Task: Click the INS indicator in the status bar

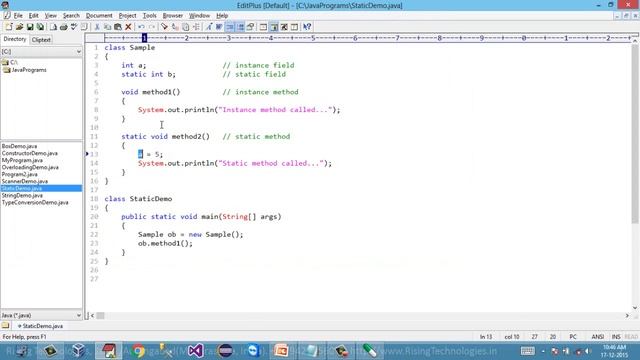Action: coord(616,337)
